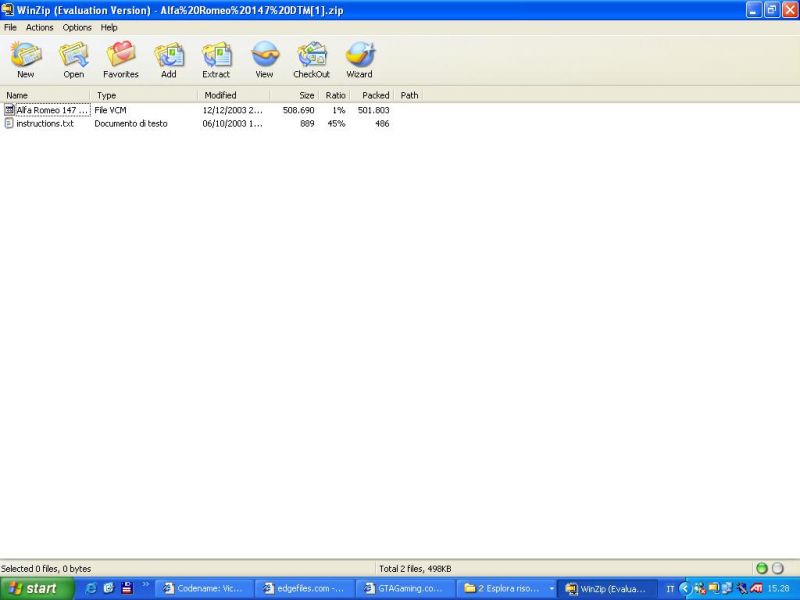This screenshot has width=800, height=600.
Task: Click the gray status light indicator
Action: tap(778, 568)
